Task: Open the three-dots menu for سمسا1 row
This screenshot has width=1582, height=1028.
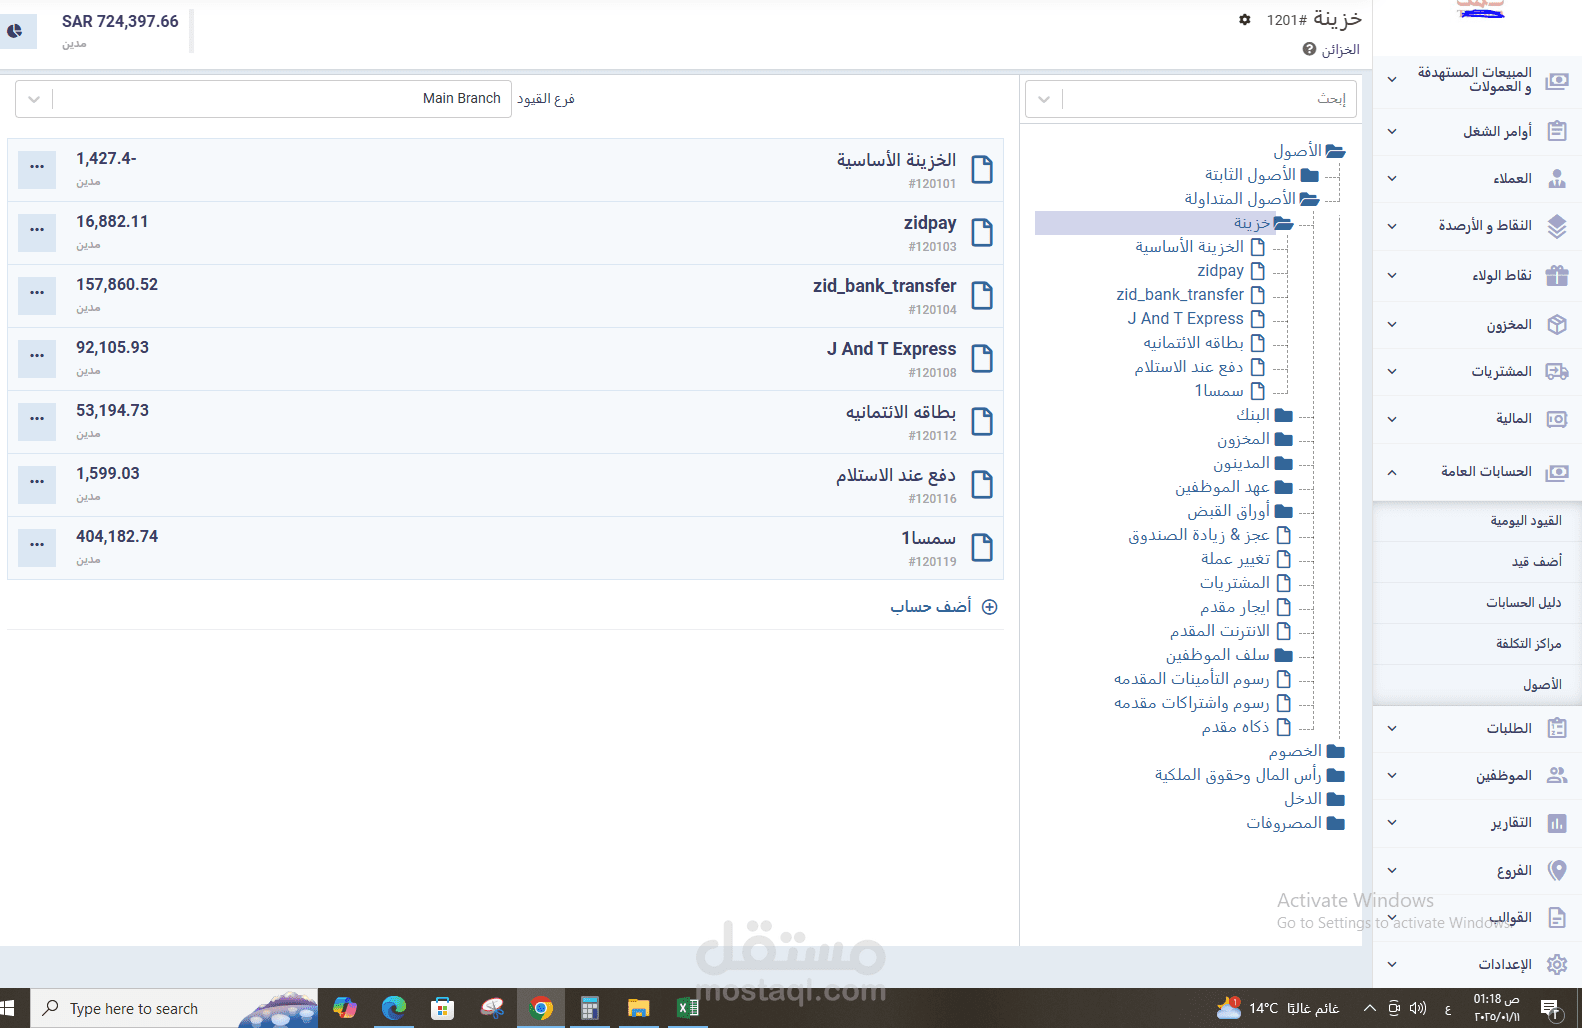Action: click(37, 545)
